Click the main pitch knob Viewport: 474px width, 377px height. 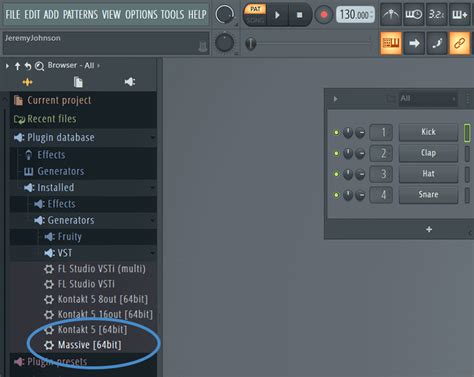pos(224,43)
